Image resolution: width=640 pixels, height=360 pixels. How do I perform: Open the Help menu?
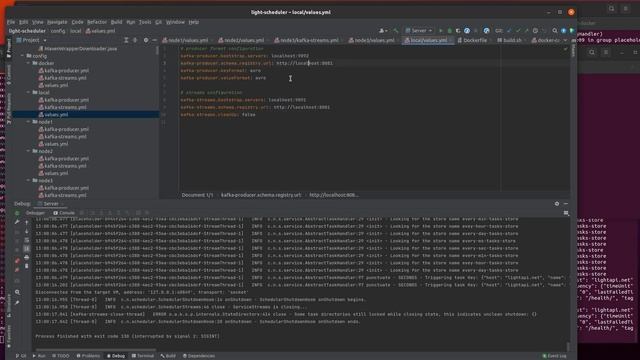click(193, 22)
